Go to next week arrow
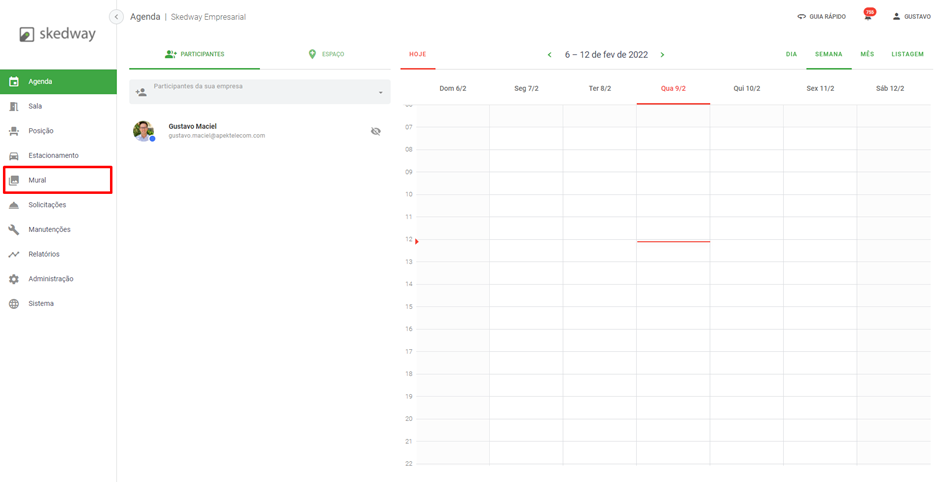Screen dimensions: 945x482 pos(662,55)
